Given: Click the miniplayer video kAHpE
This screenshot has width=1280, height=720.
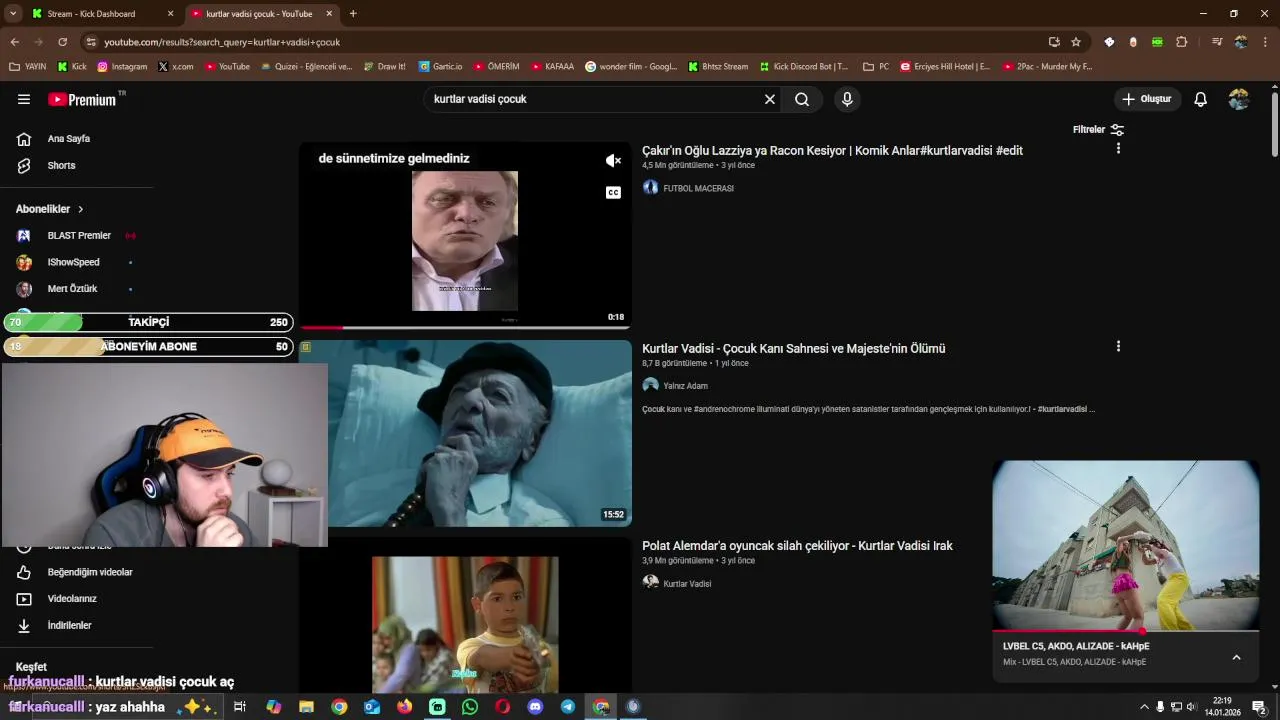Looking at the screenshot, I should [1125, 545].
